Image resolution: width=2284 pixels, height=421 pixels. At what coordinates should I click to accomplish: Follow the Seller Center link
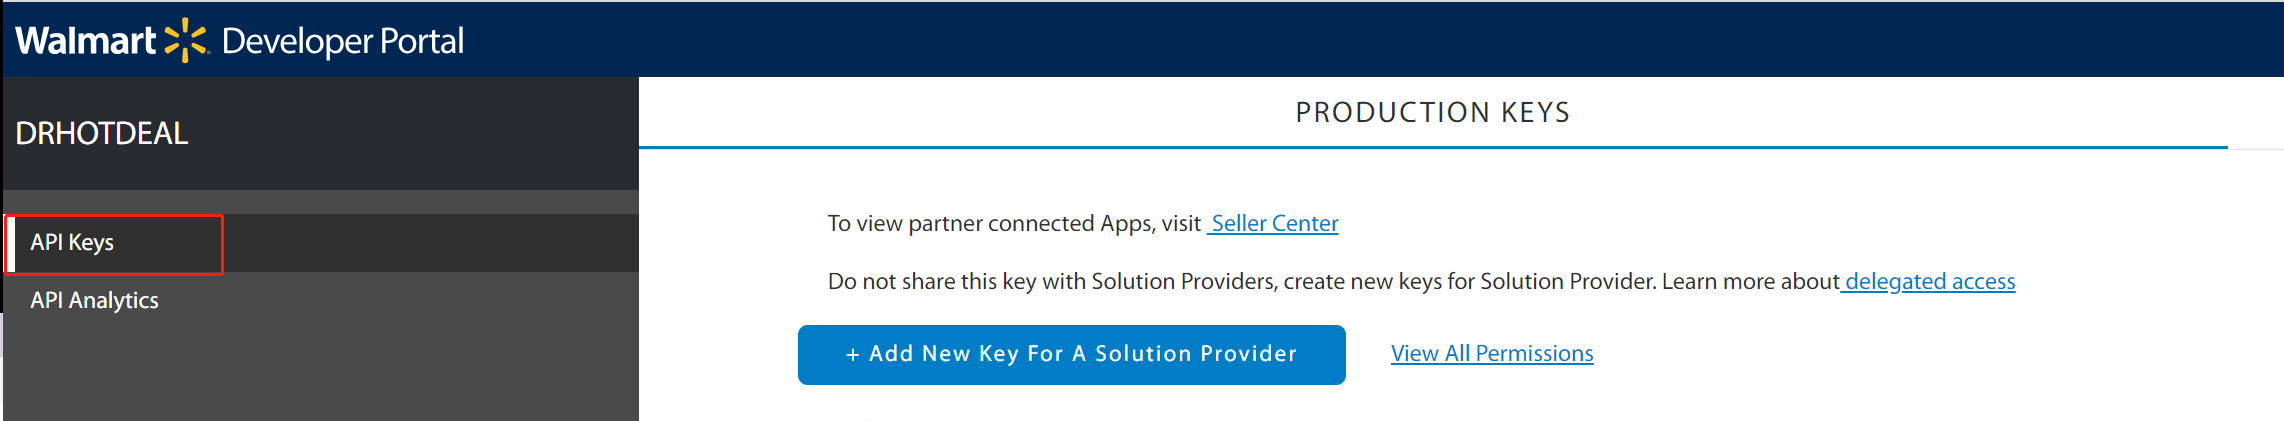click(1274, 224)
